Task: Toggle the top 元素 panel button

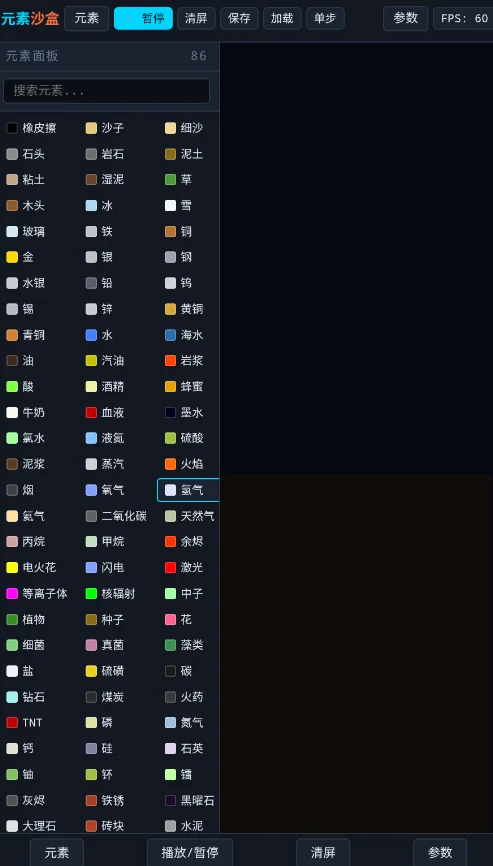Action: [x=87, y=18]
